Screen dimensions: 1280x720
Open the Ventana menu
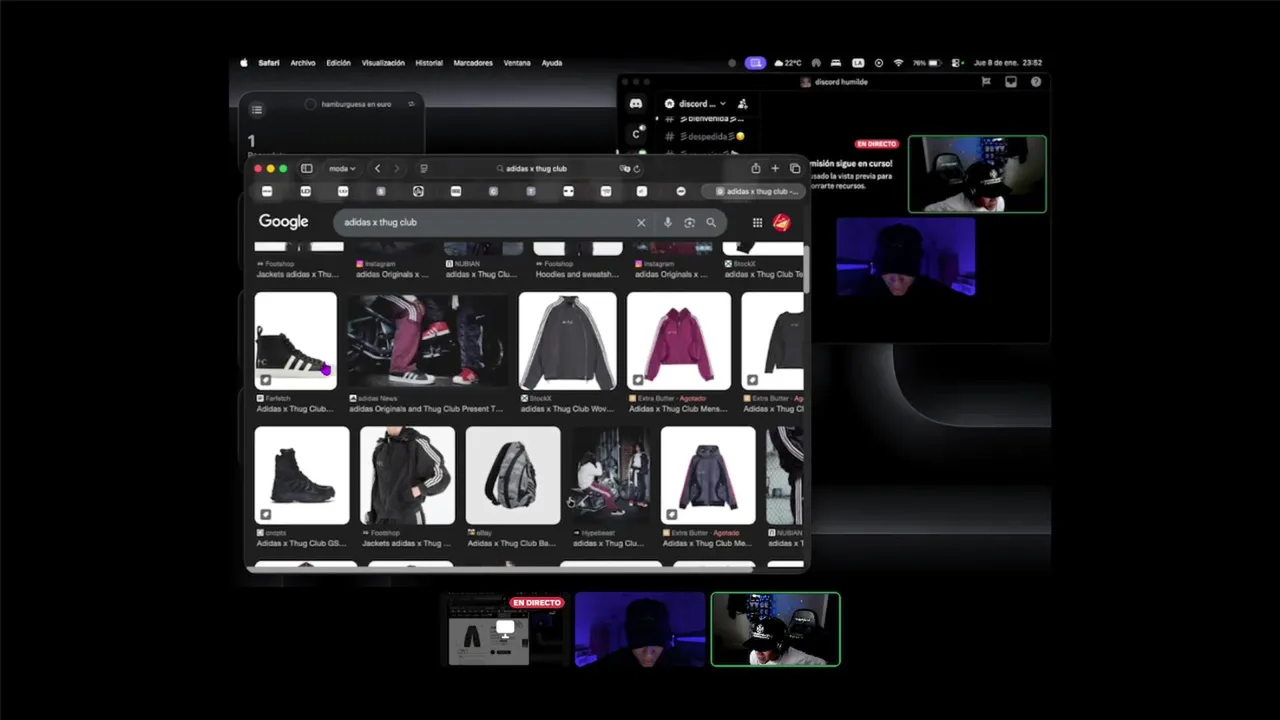point(517,63)
